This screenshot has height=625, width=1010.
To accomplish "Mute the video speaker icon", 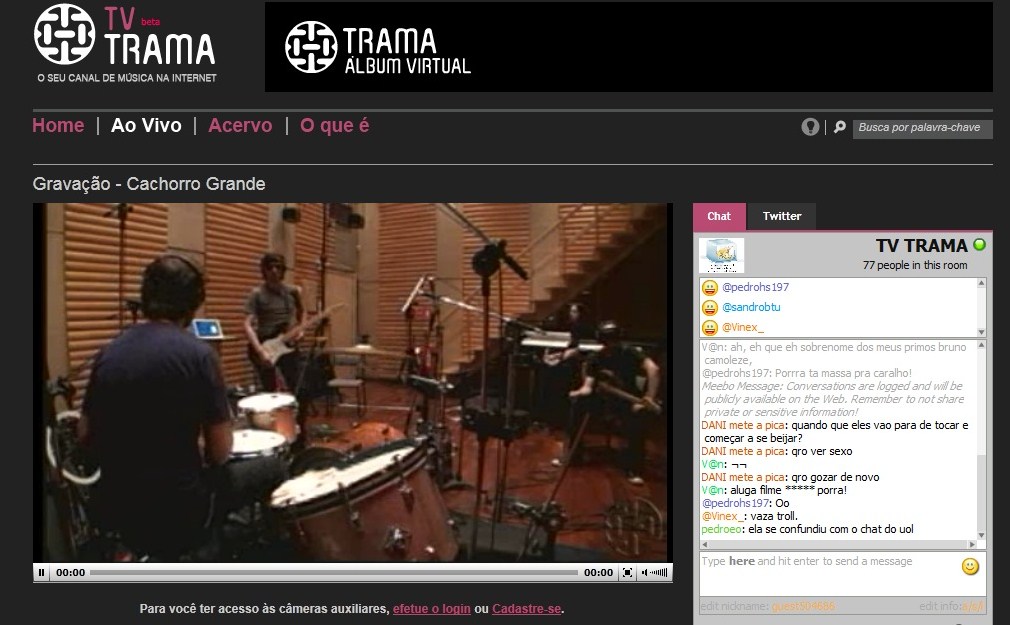I will click(x=646, y=573).
